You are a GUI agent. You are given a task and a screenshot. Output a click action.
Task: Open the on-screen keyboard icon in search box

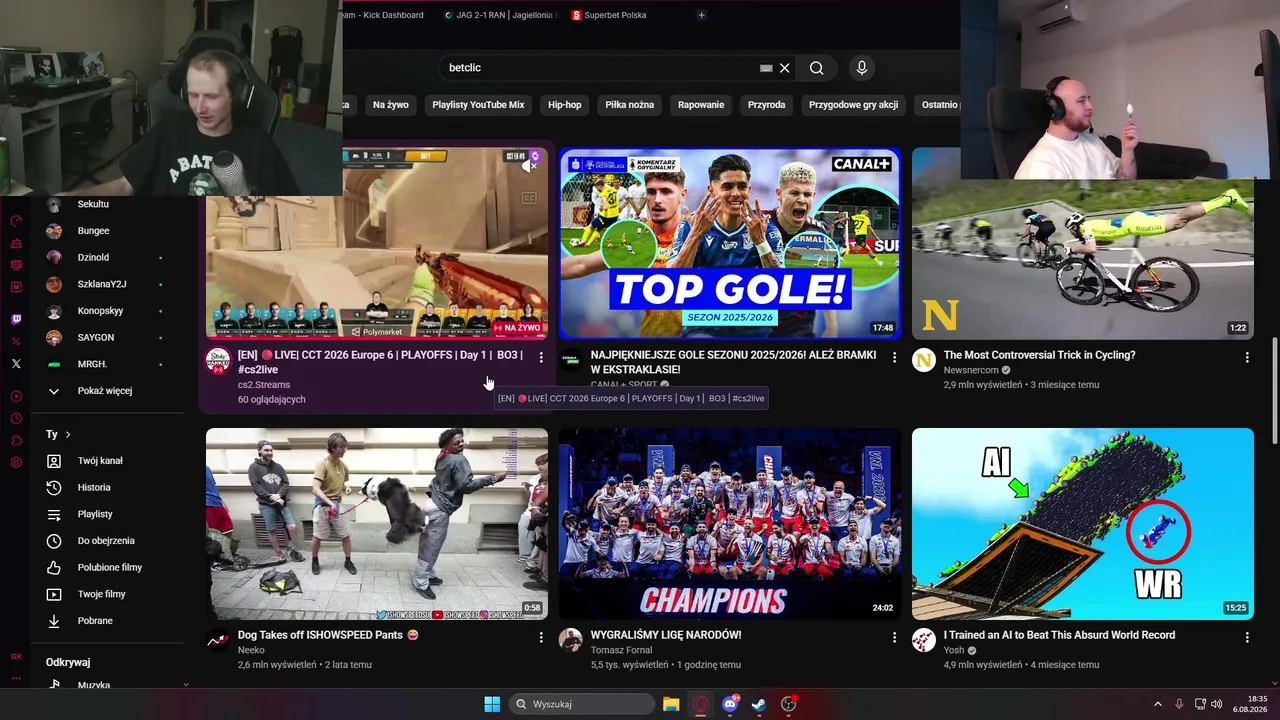point(766,68)
